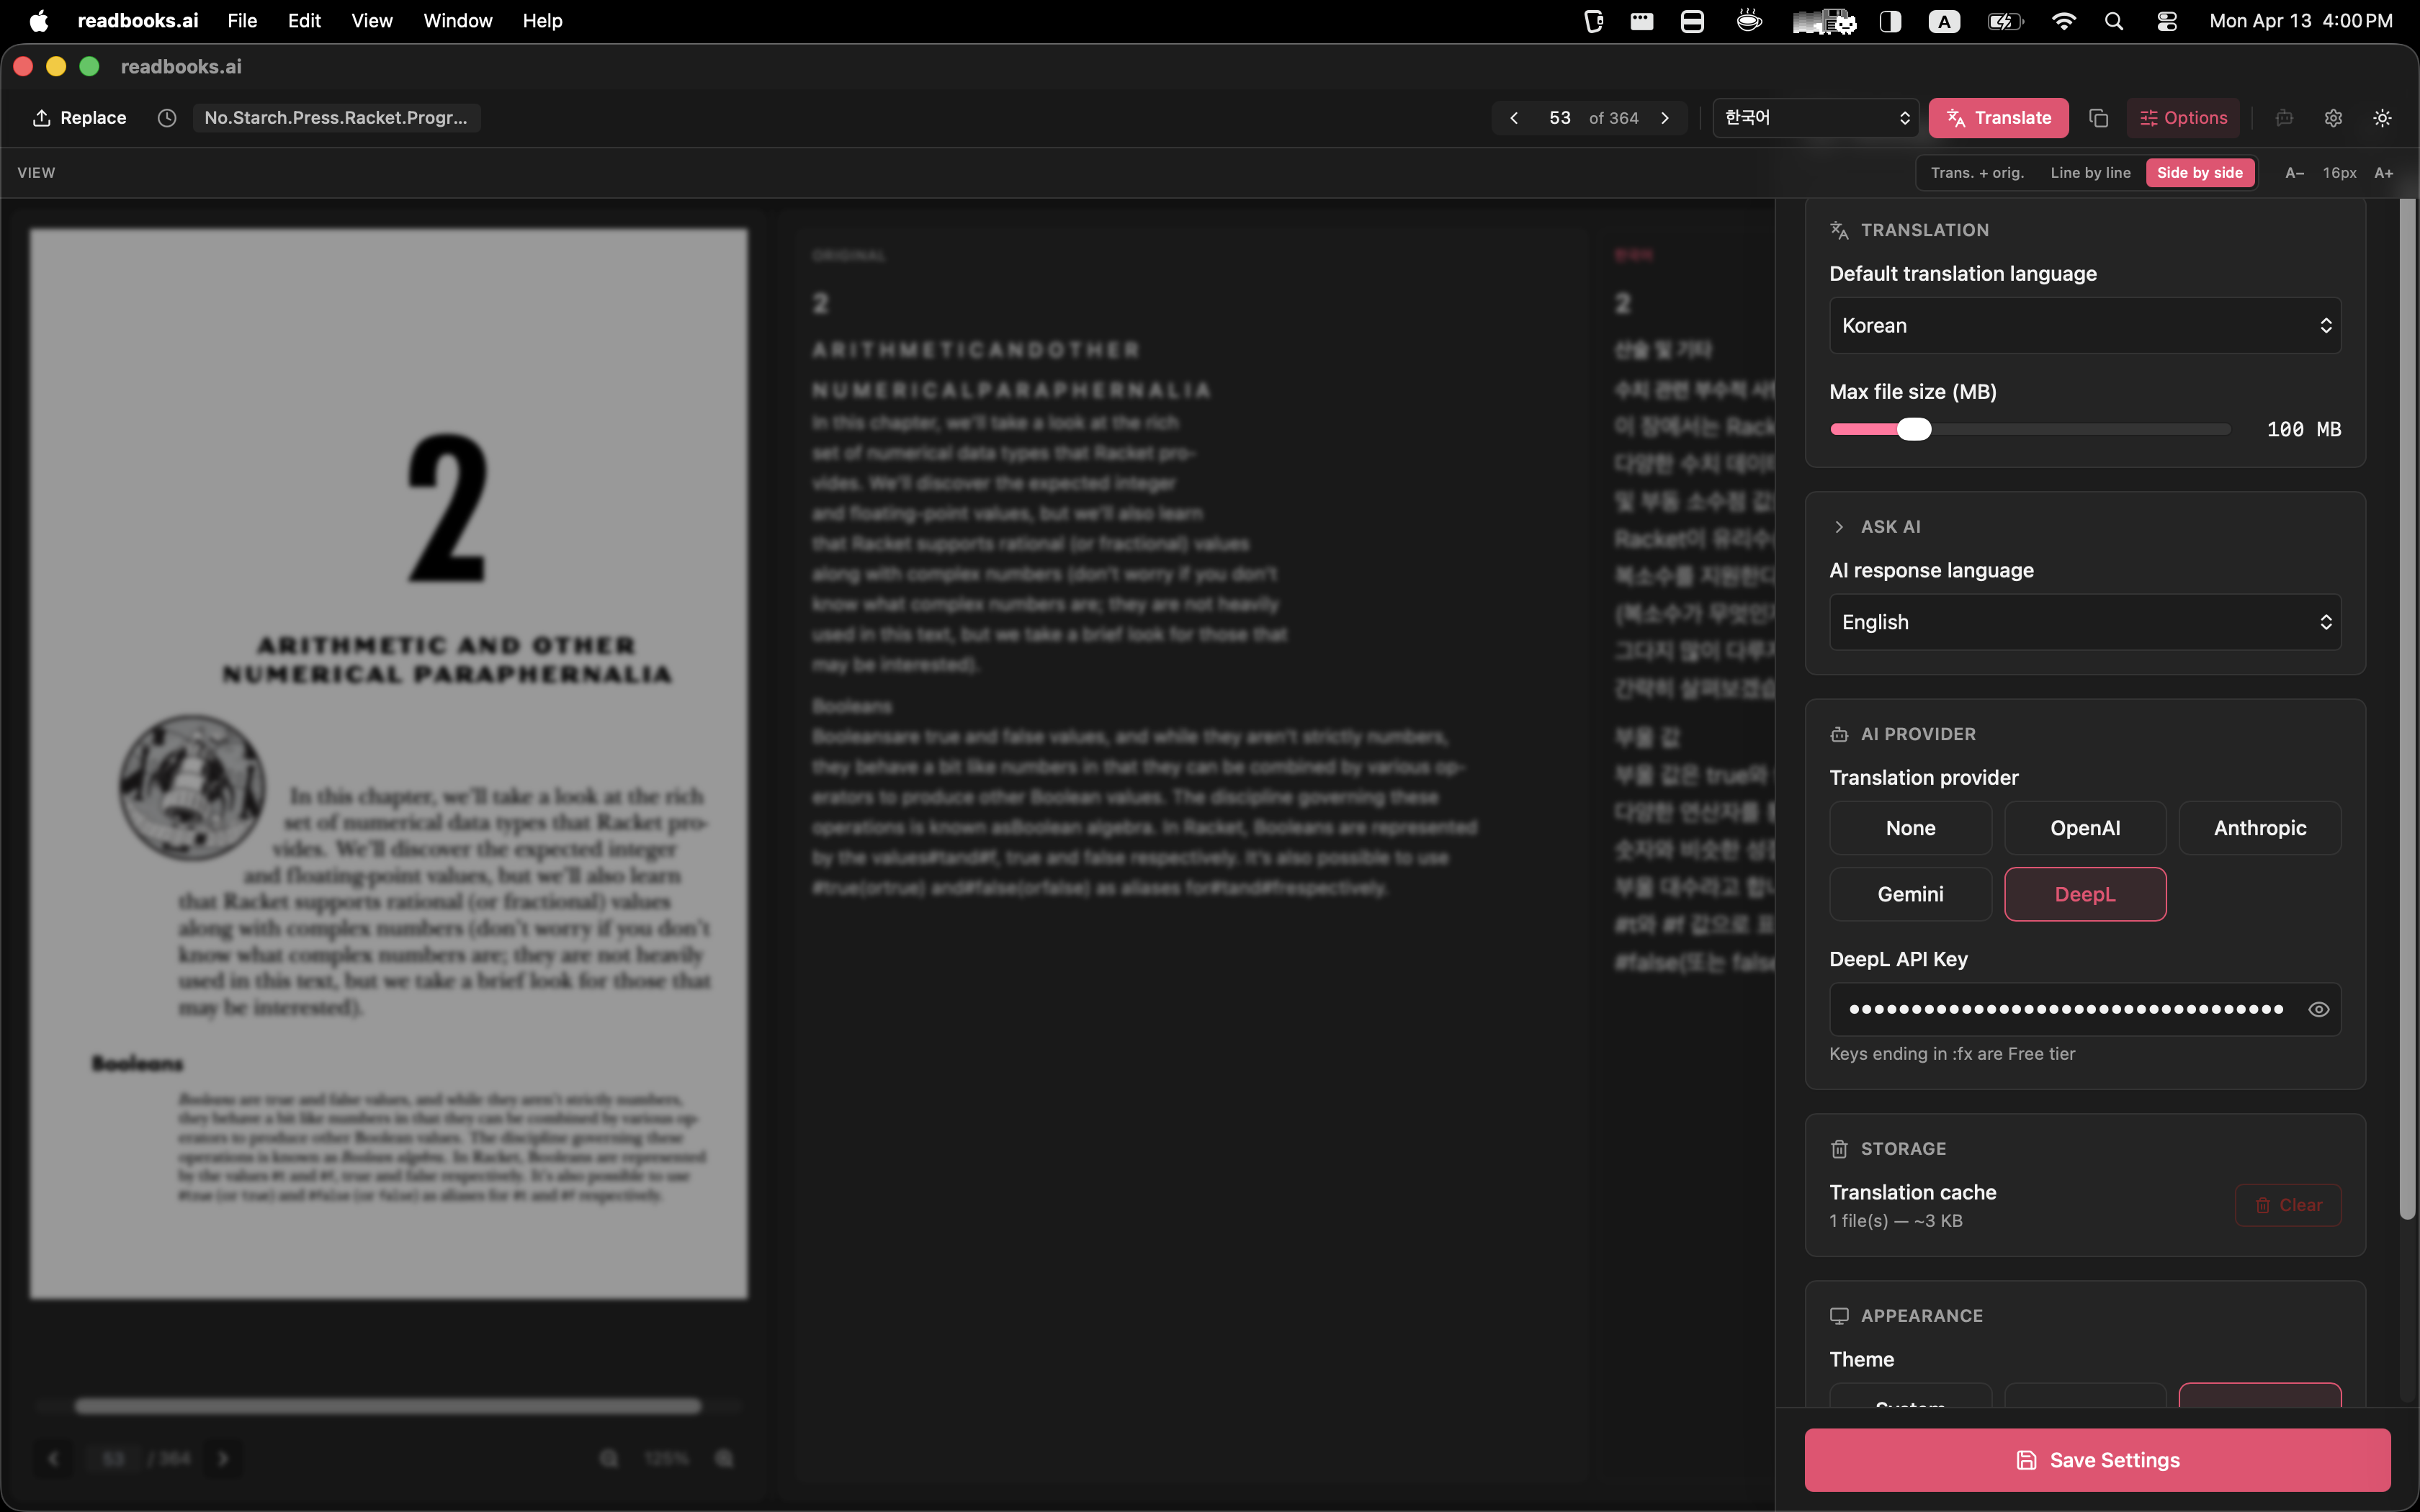Zoom in on the PDF page
The image size is (2420, 1512).
(724, 1458)
